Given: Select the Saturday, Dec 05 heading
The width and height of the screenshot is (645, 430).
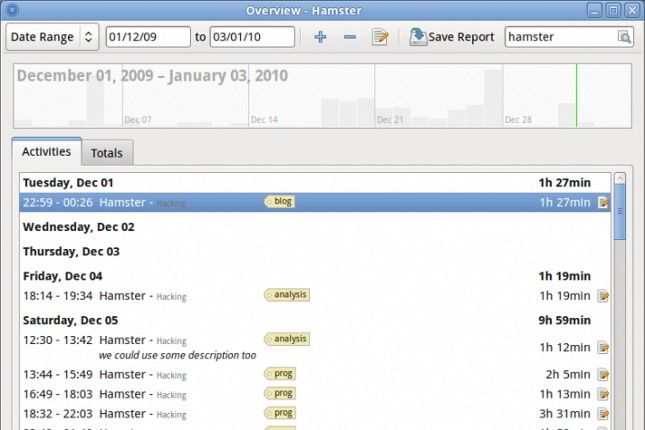Looking at the screenshot, I should pos(70,320).
